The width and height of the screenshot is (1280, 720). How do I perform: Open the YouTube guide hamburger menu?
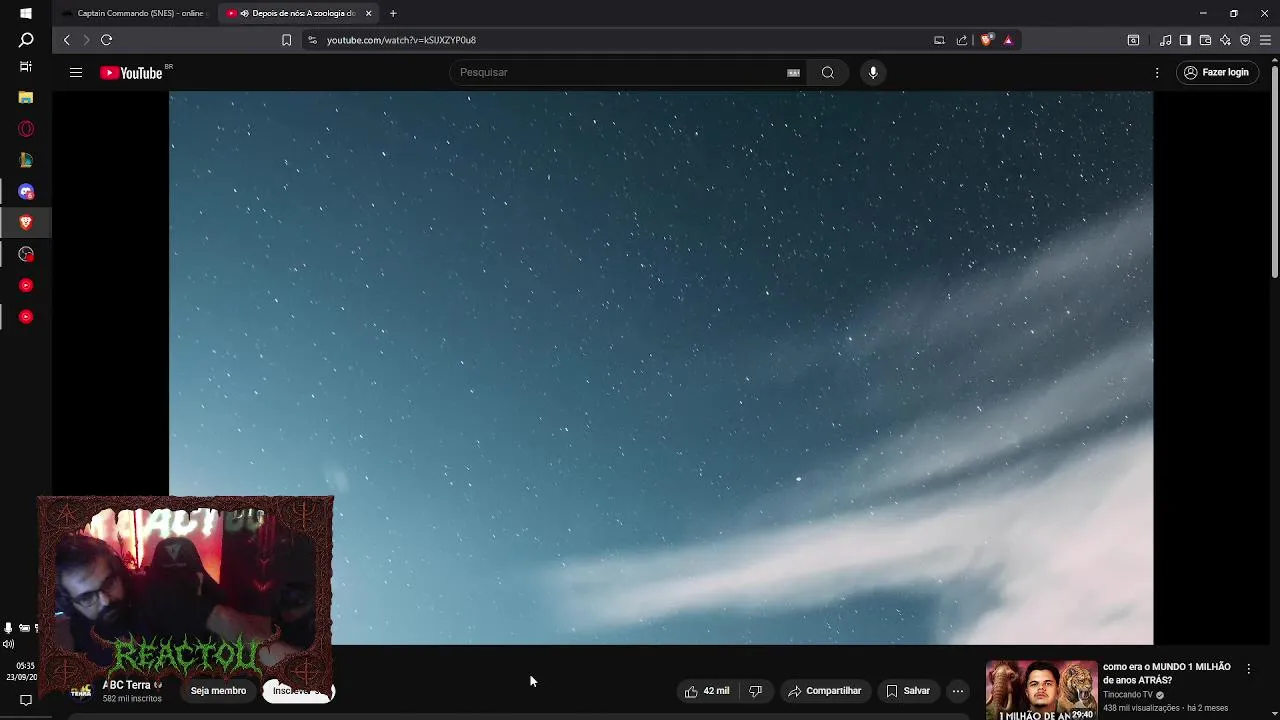[x=76, y=72]
